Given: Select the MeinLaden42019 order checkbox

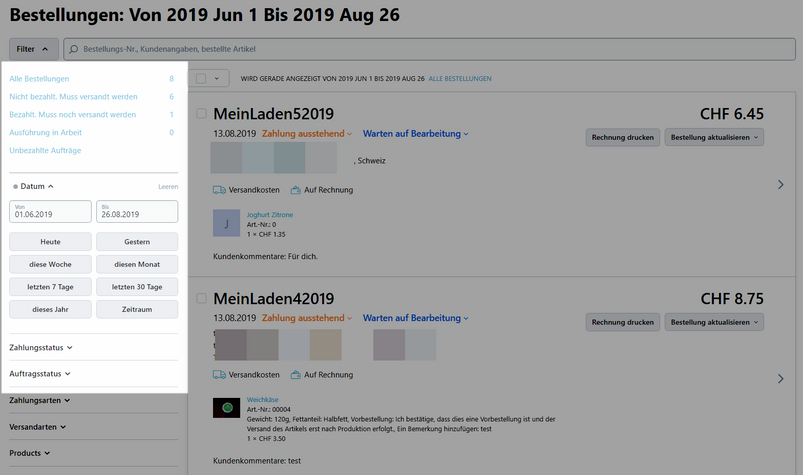Looking at the screenshot, I should 202,298.
